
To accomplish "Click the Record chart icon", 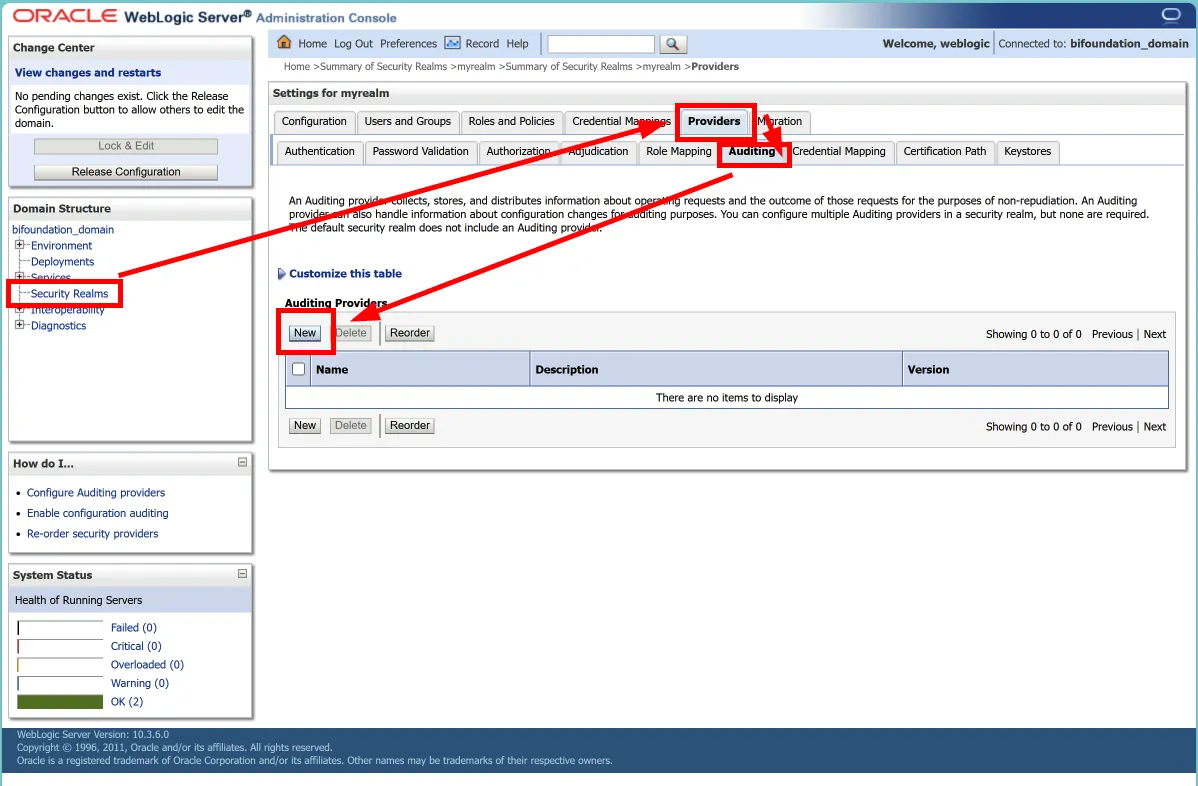I will pos(452,43).
